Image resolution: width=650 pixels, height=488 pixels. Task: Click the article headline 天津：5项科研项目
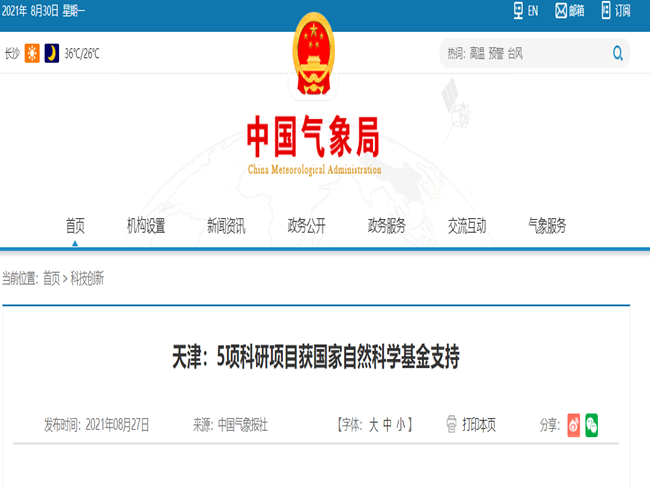pos(316,357)
